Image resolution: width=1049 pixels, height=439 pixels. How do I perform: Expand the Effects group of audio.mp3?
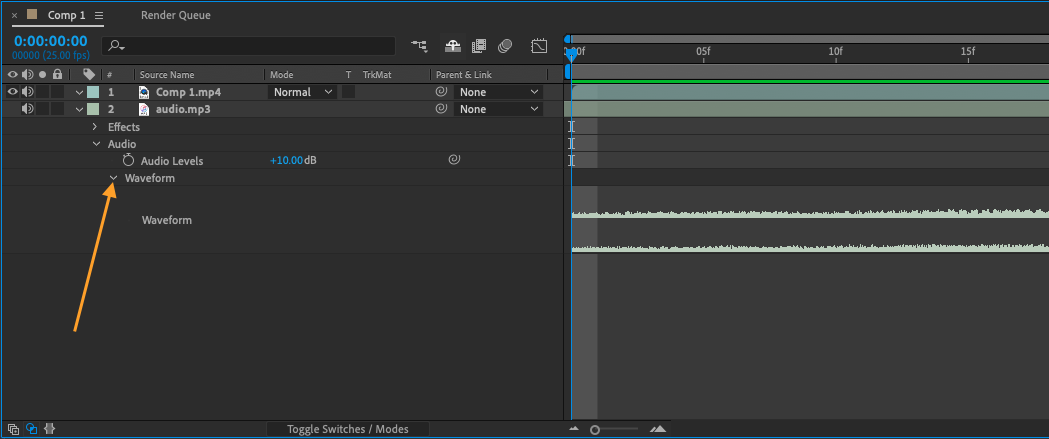(96, 127)
